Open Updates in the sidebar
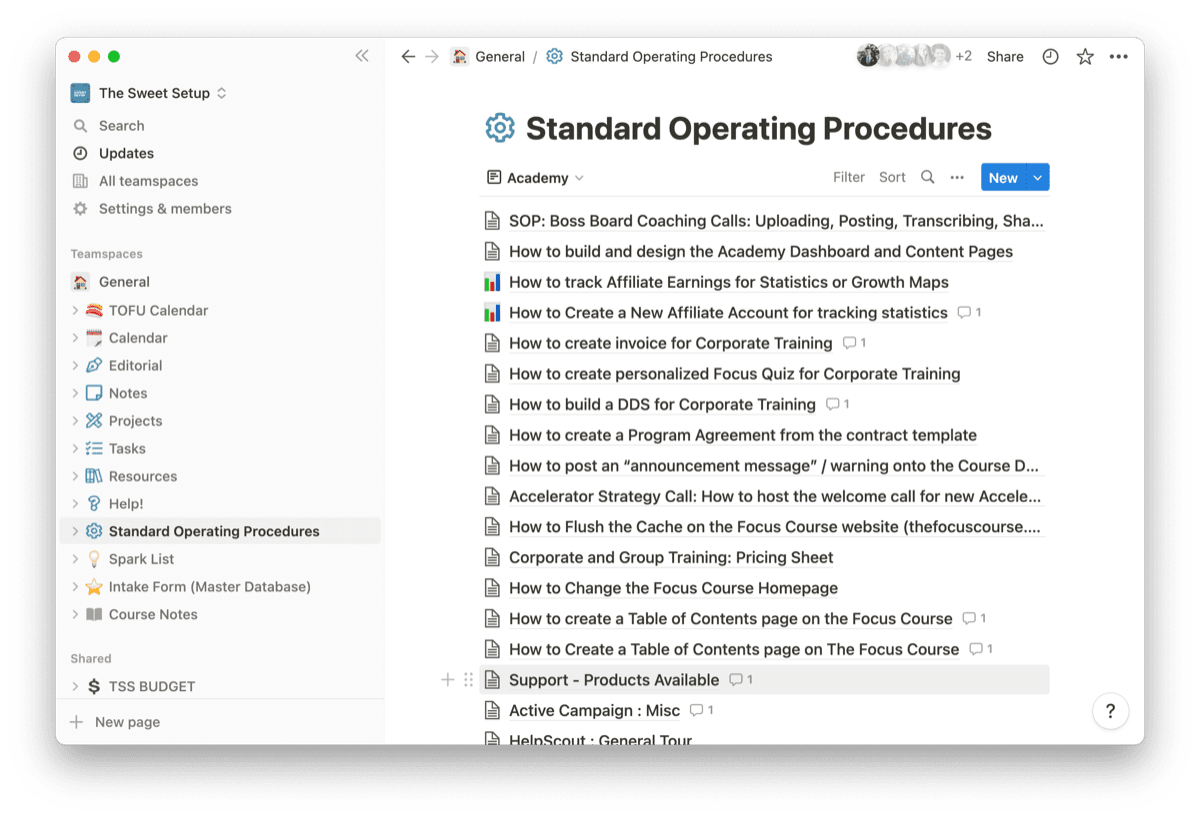This screenshot has height=818, width=1200. 126,153
